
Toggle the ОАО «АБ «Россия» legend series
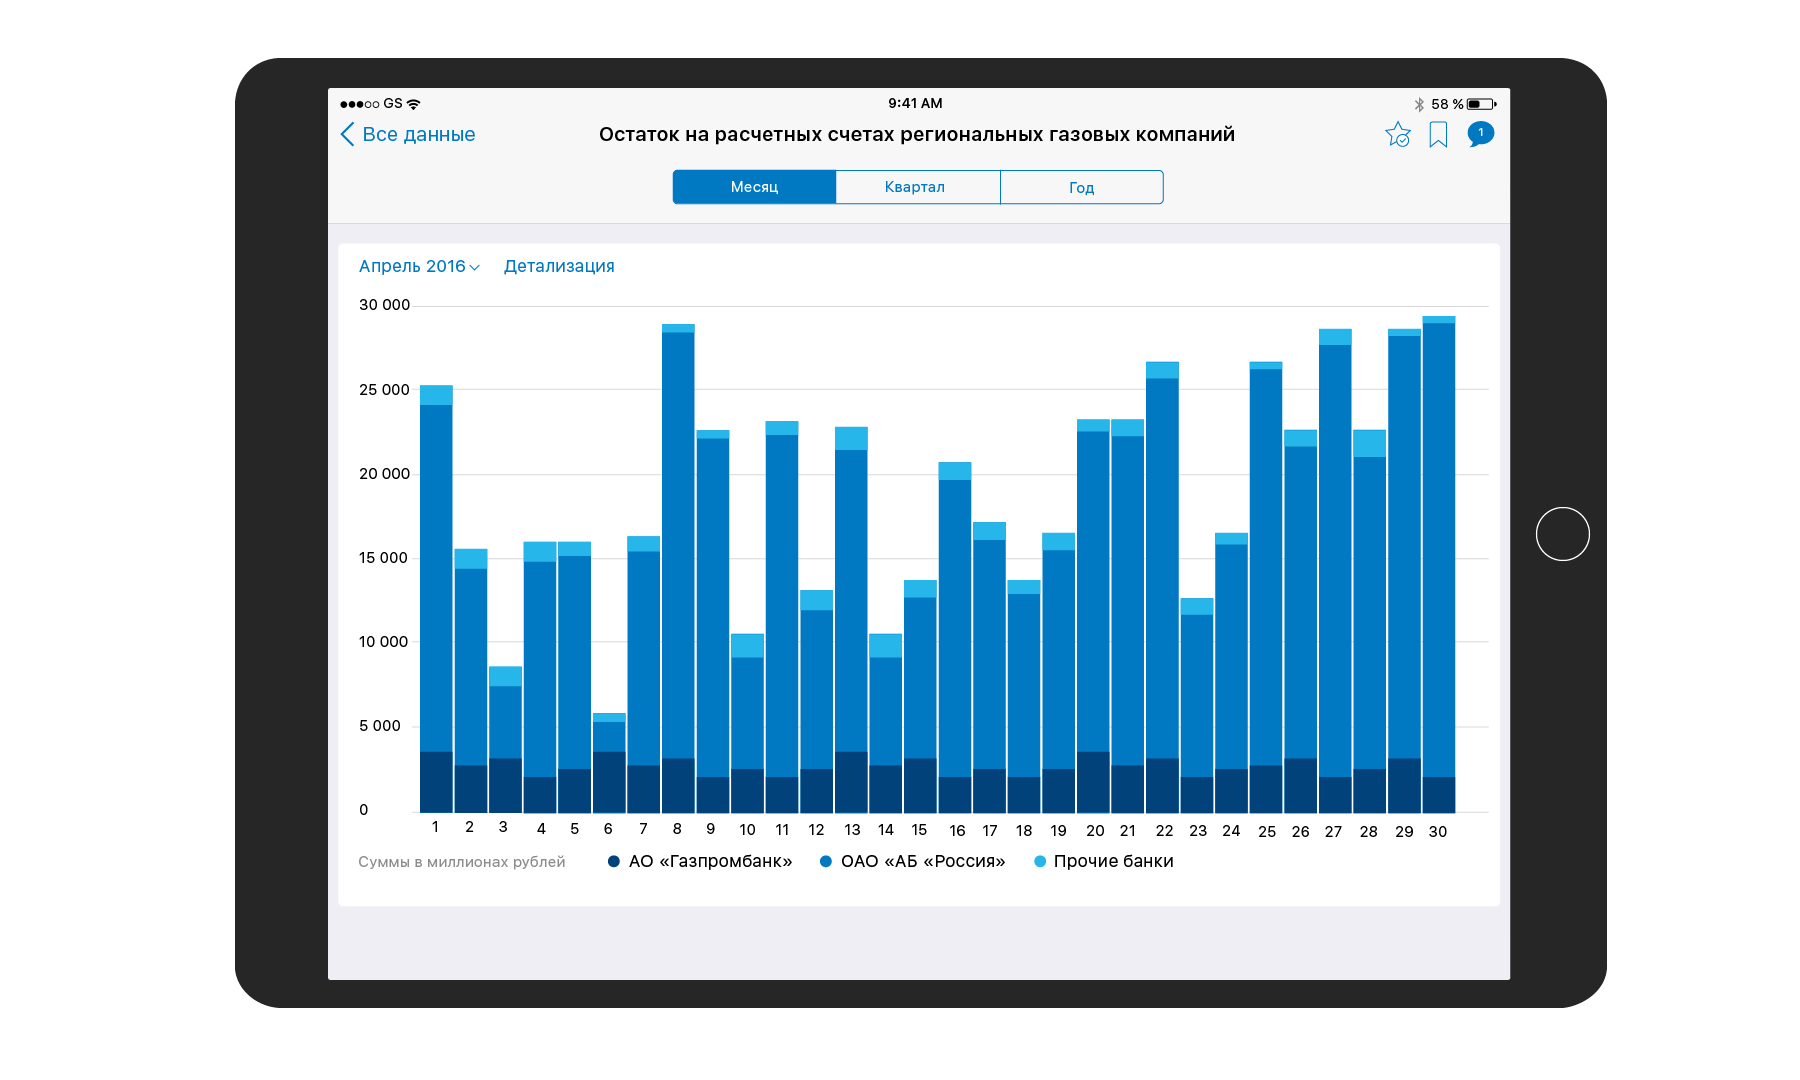pyautogui.click(x=912, y=861)
